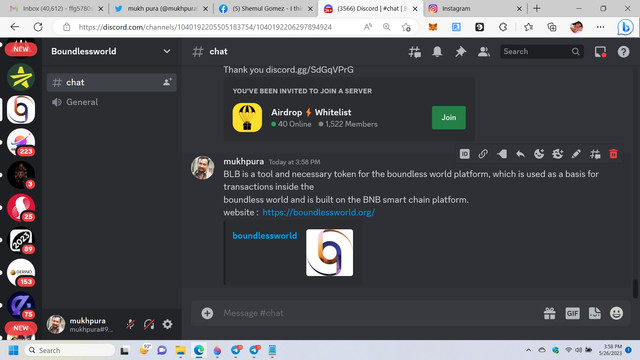This screenshot has height=360, width=640.
Task: Open Edge settings and more menu
Action: click(600, 27)
